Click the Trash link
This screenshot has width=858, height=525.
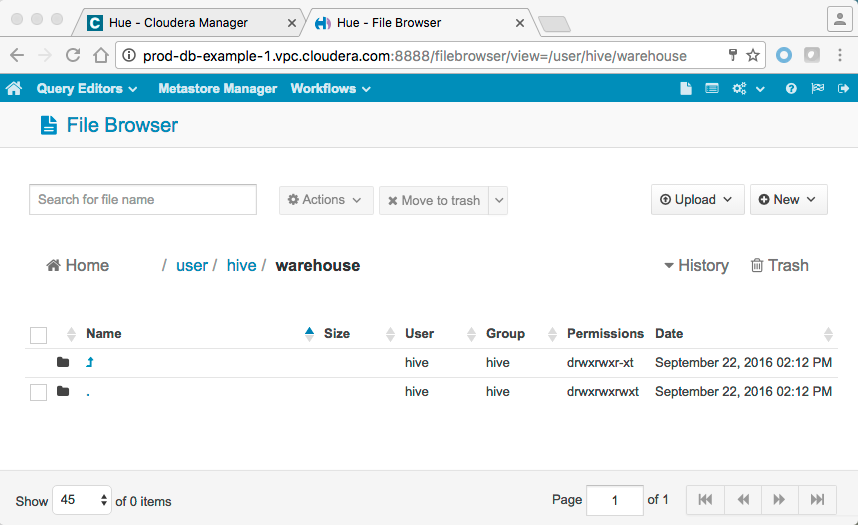click(779, 266)
